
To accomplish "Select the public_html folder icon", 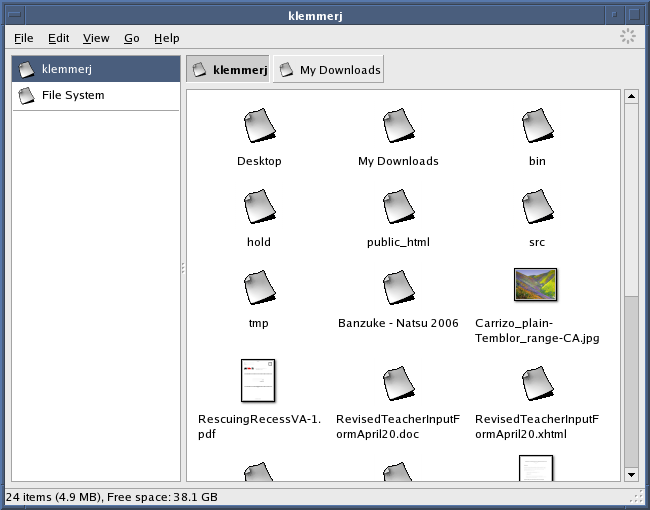I will [398, 206].
